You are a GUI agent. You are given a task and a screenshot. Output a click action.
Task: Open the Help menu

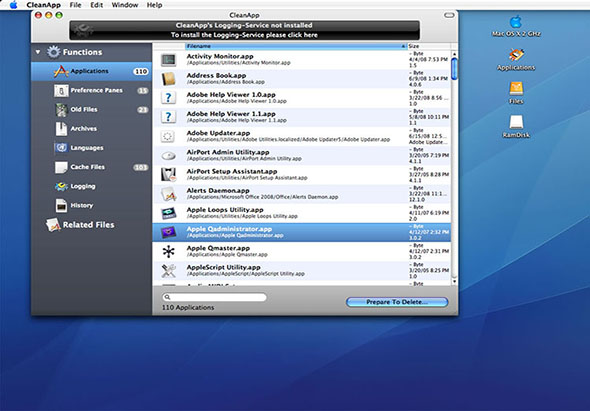pos(154,5)
